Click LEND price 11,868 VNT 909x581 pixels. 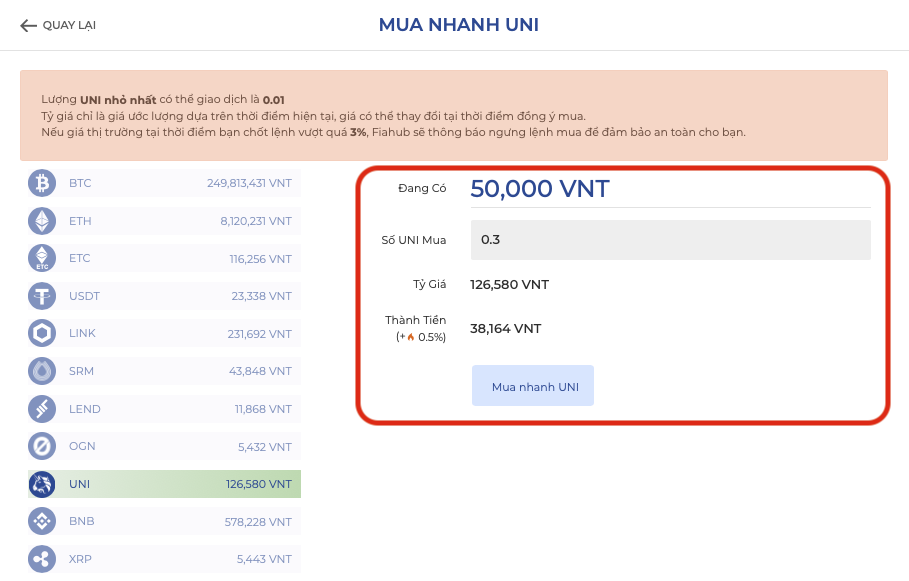tap(263, 409)
